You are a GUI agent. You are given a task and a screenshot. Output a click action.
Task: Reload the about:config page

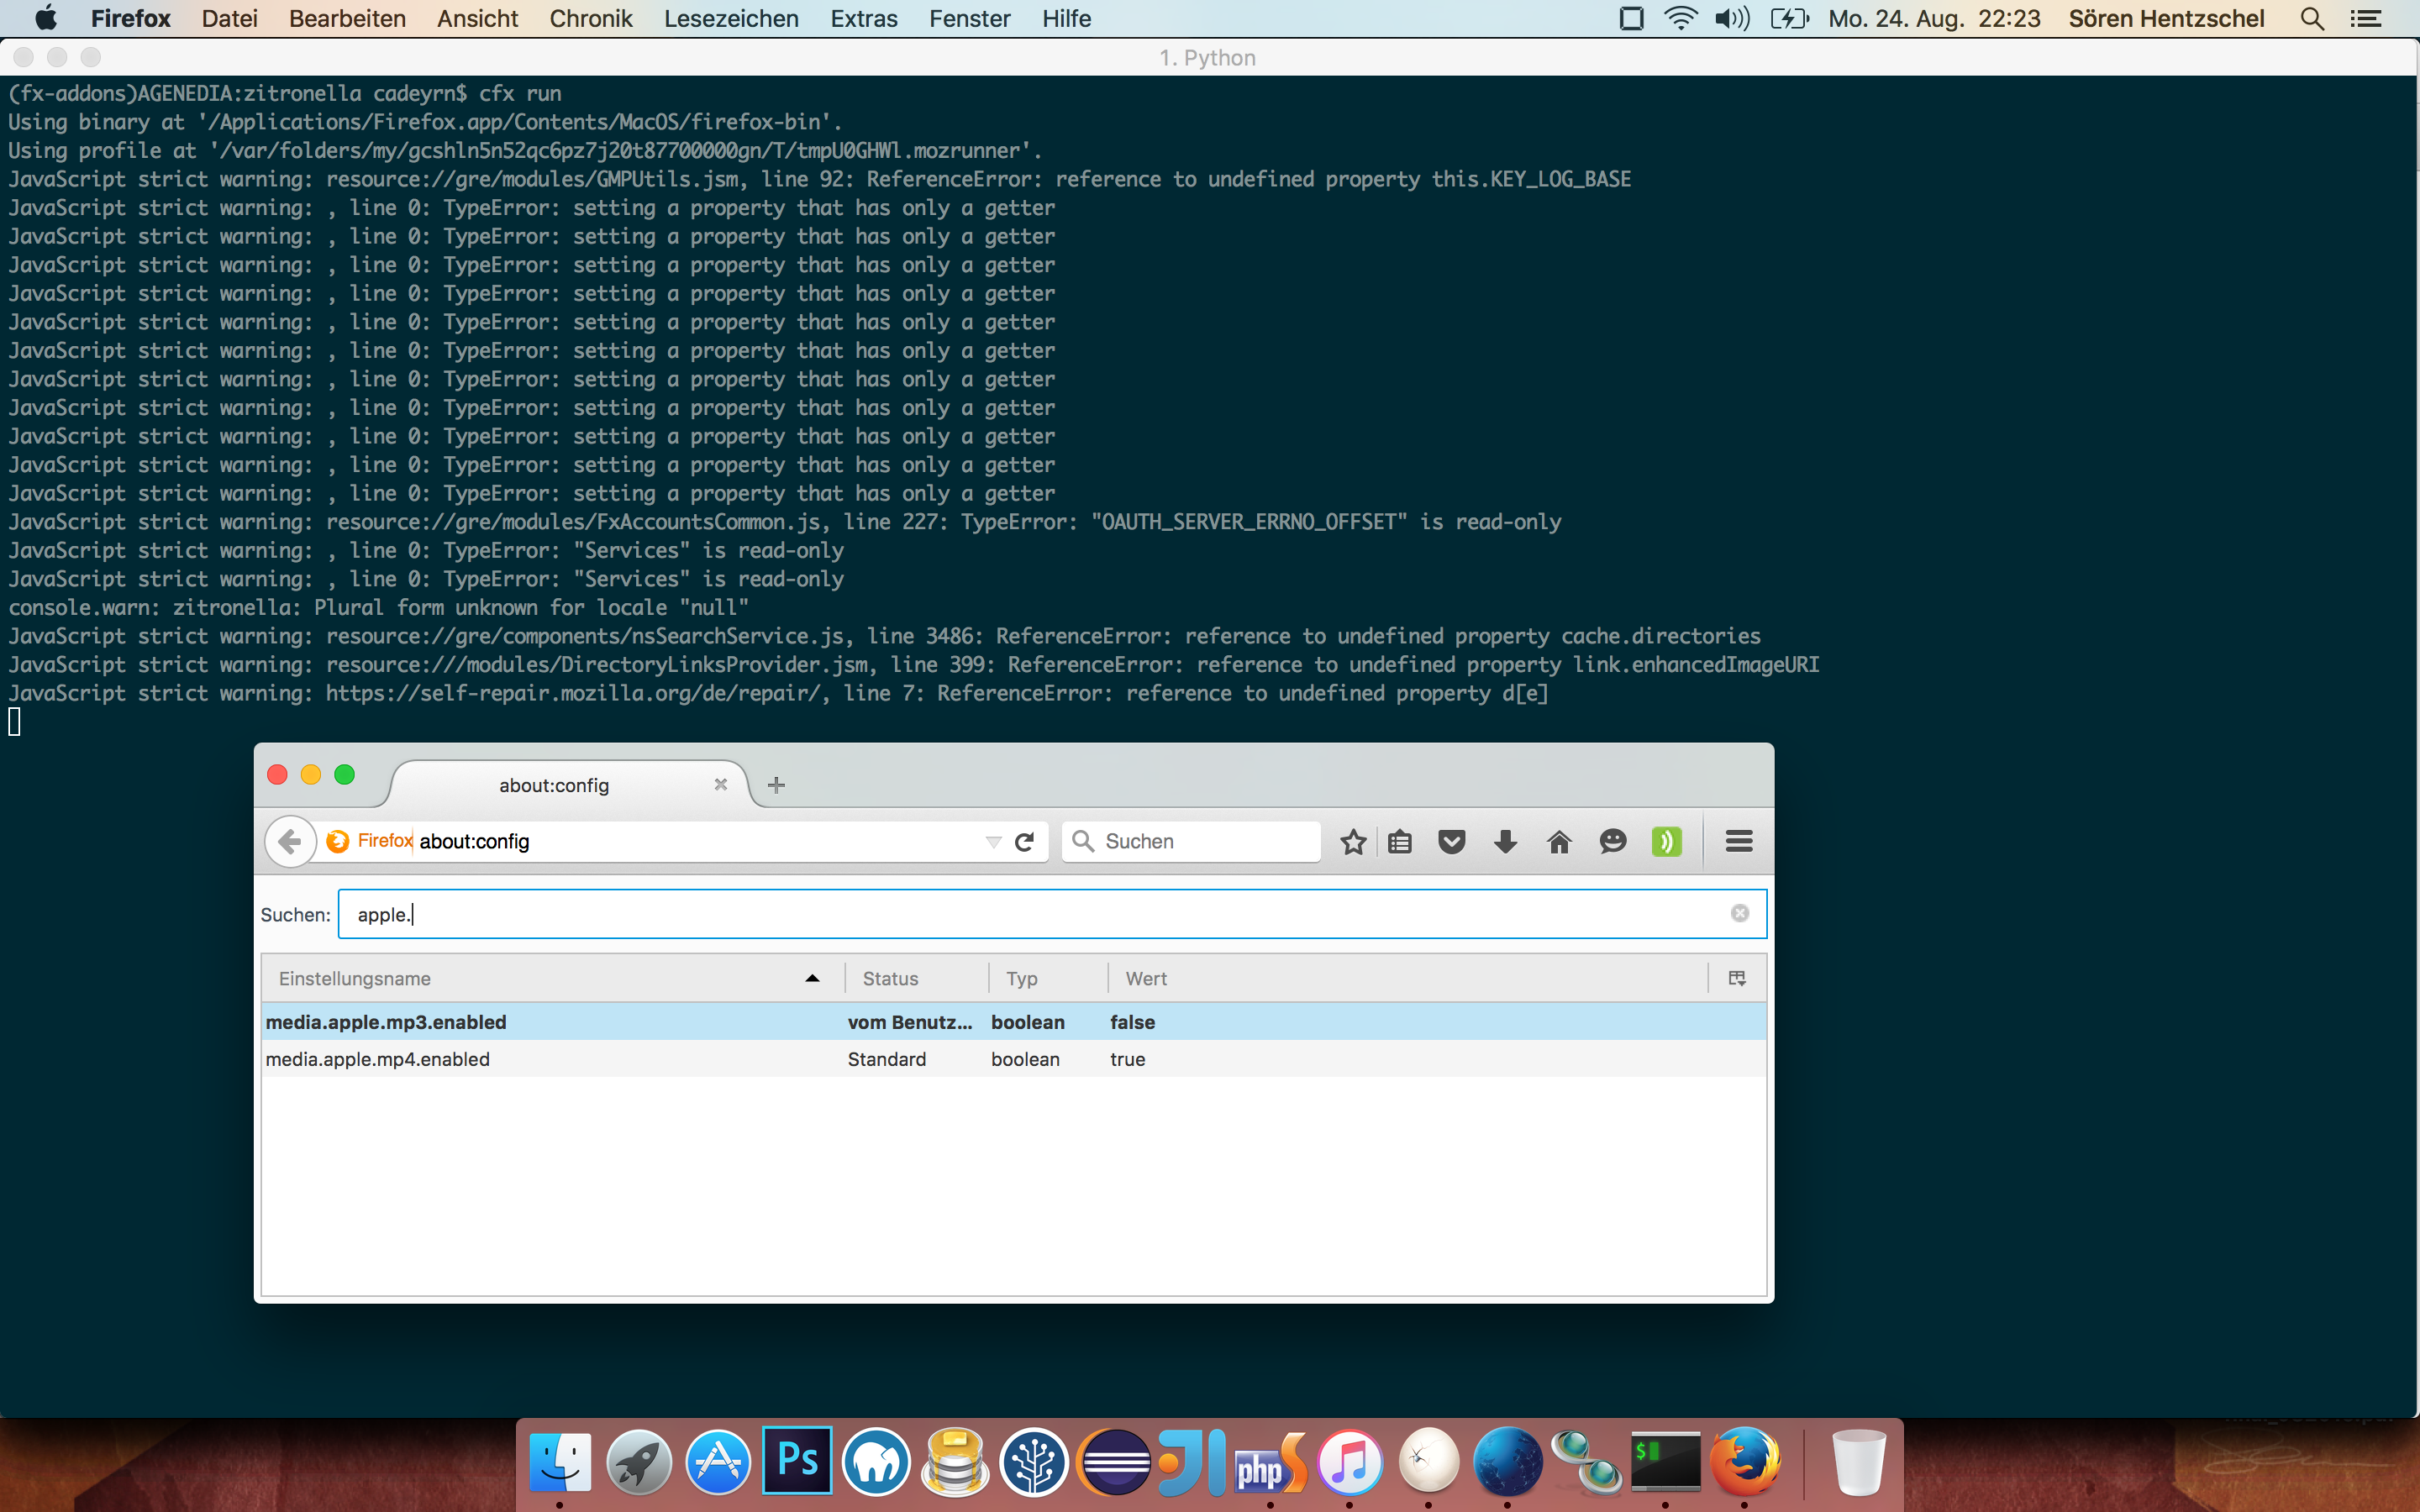pyautogui.click(x=1024, y=842)
